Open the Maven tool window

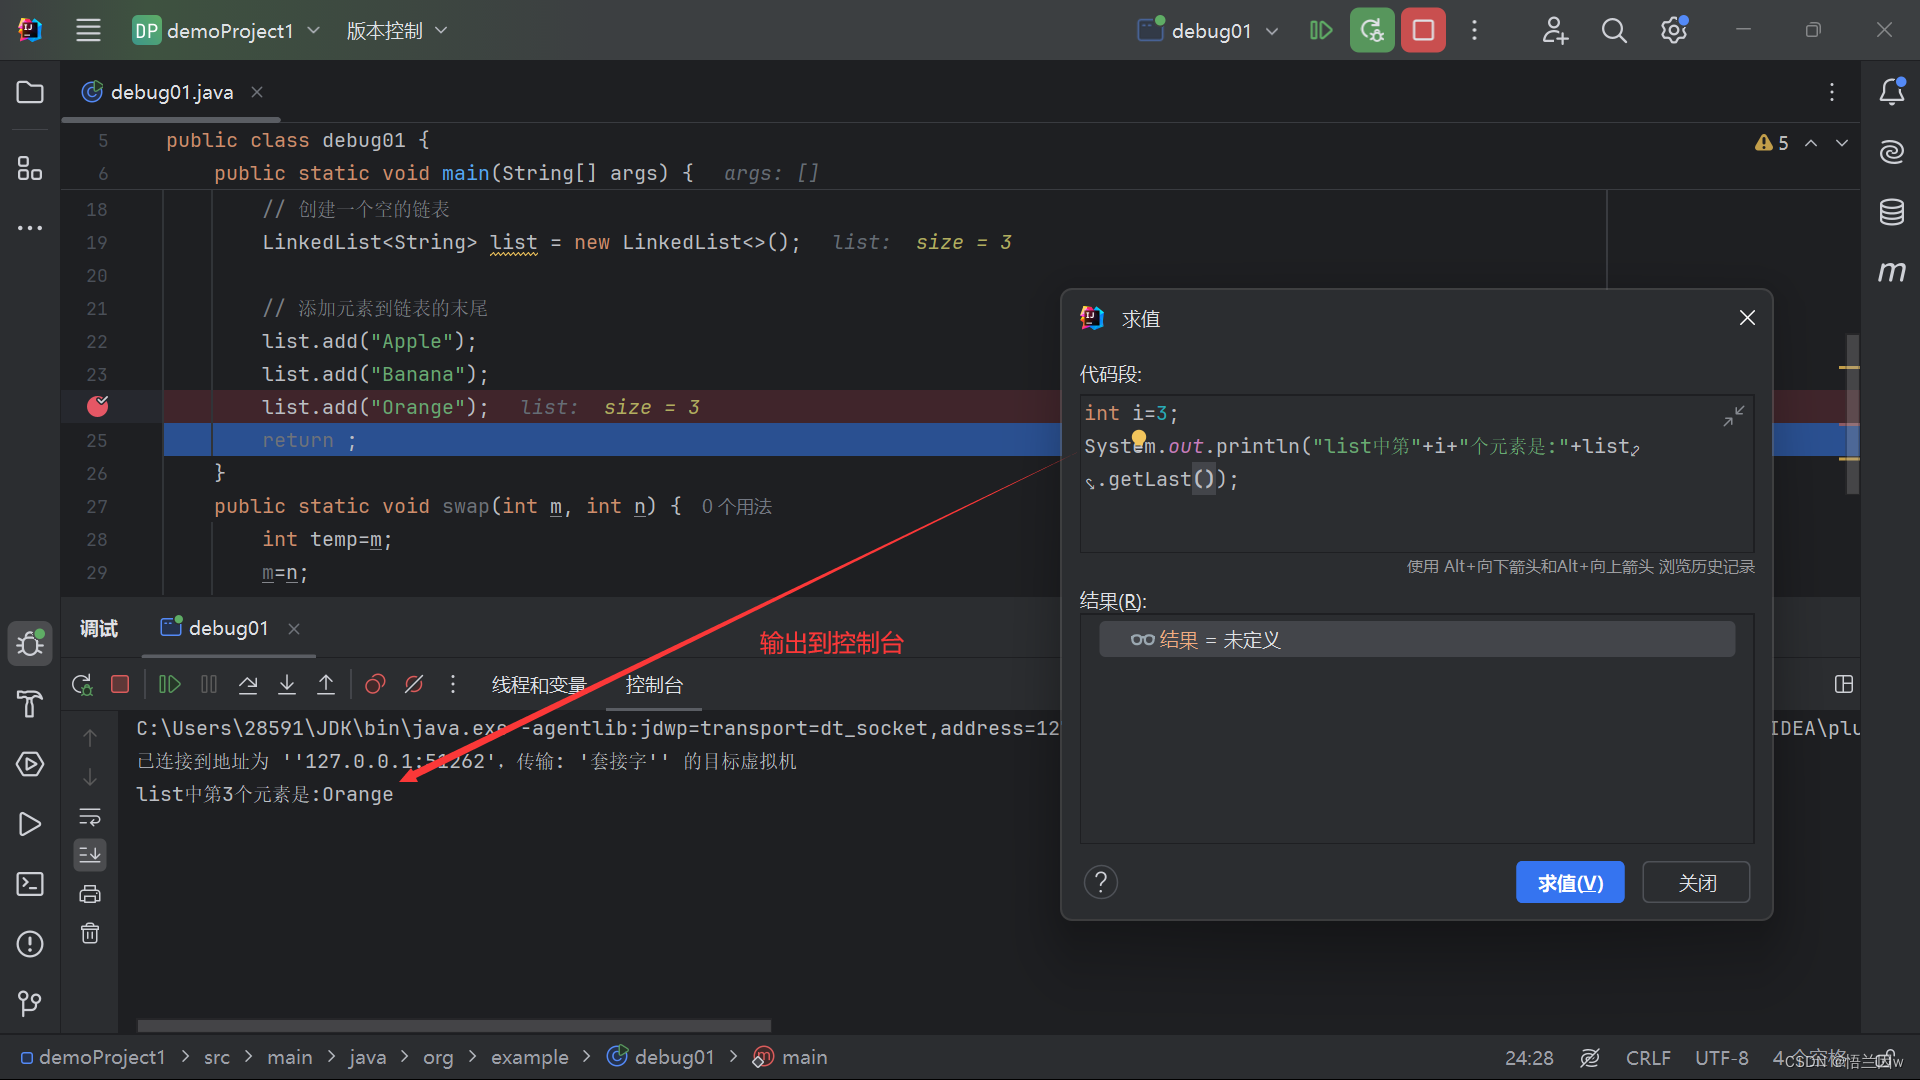[x=1891, y=272]
